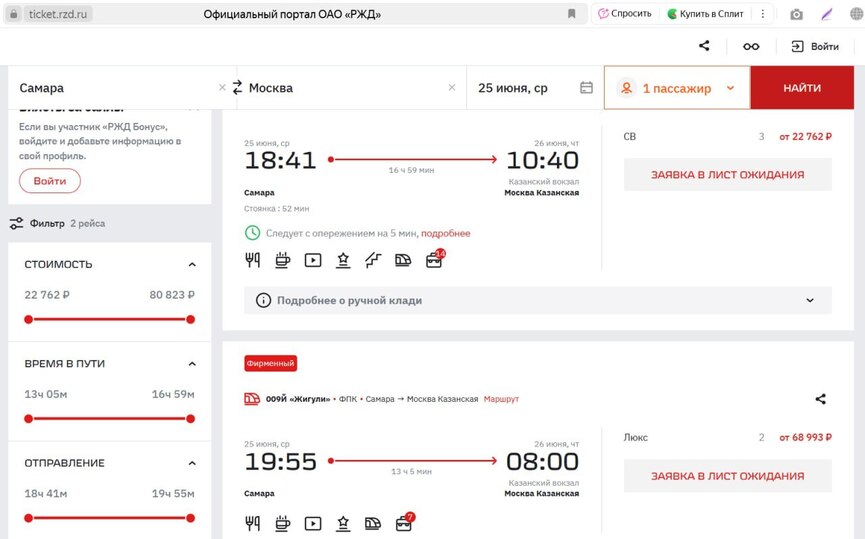865x539 pixels.
Task: Select Люкс class от 68 993 ₽
Action: point(728,437)
